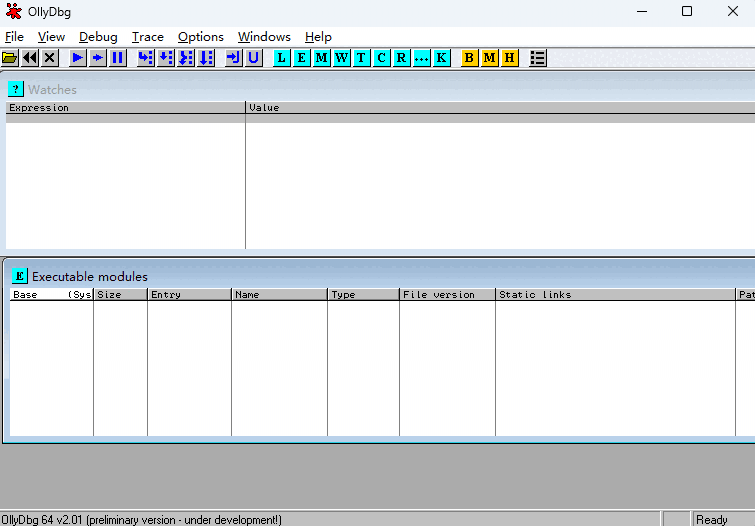
Task: Show Memory map (cyan M icon)
Action: coord(321,58)
